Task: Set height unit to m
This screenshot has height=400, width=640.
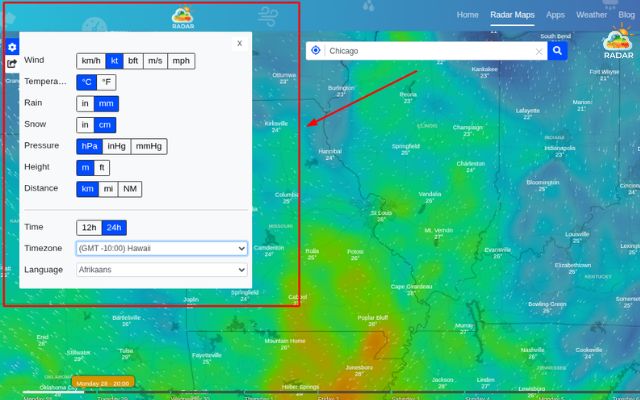Action: click(85, 167)
